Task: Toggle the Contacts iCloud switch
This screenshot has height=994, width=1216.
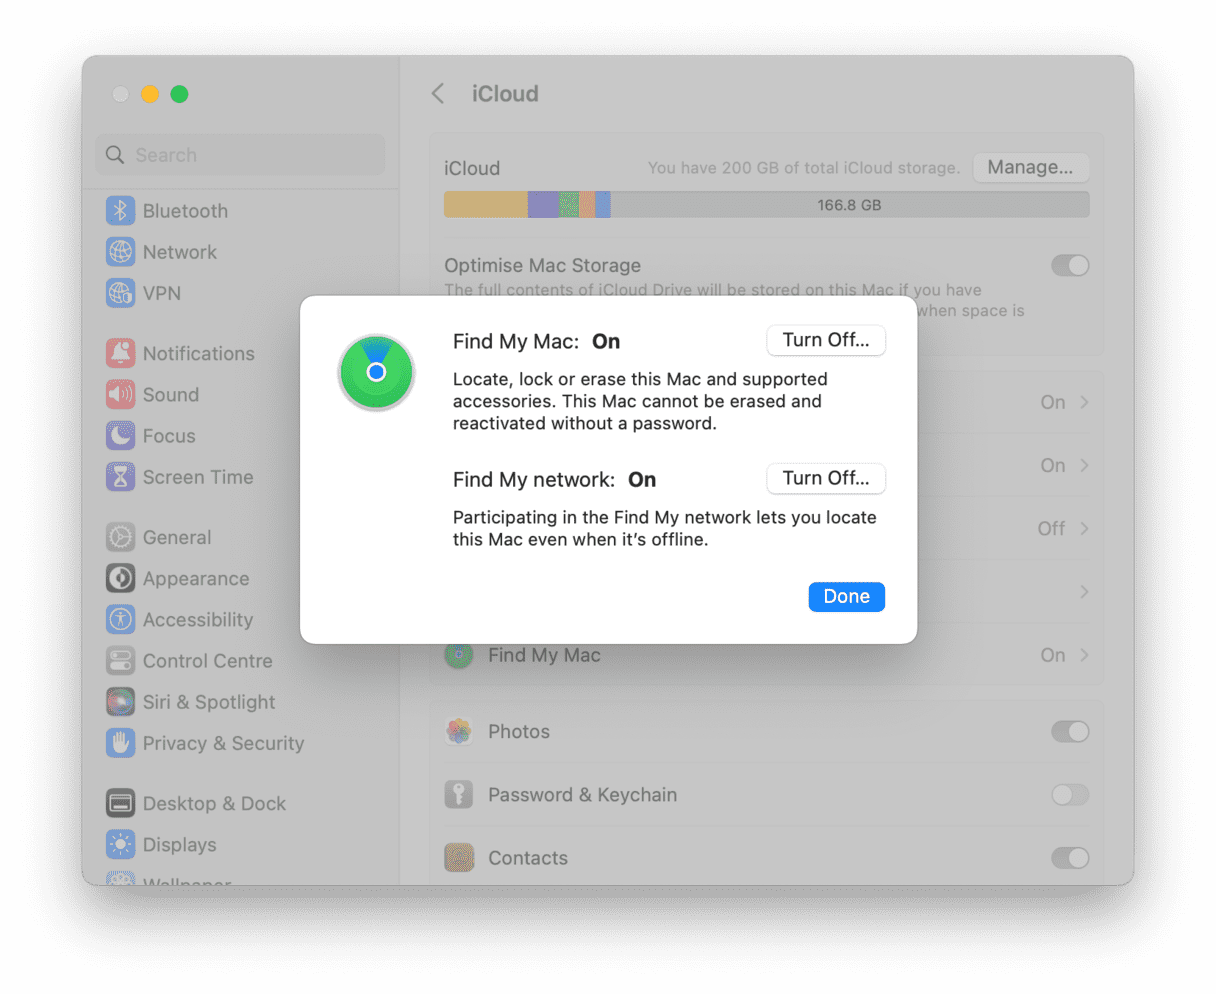Action: pyautogui.click(x=1070, y=858)
